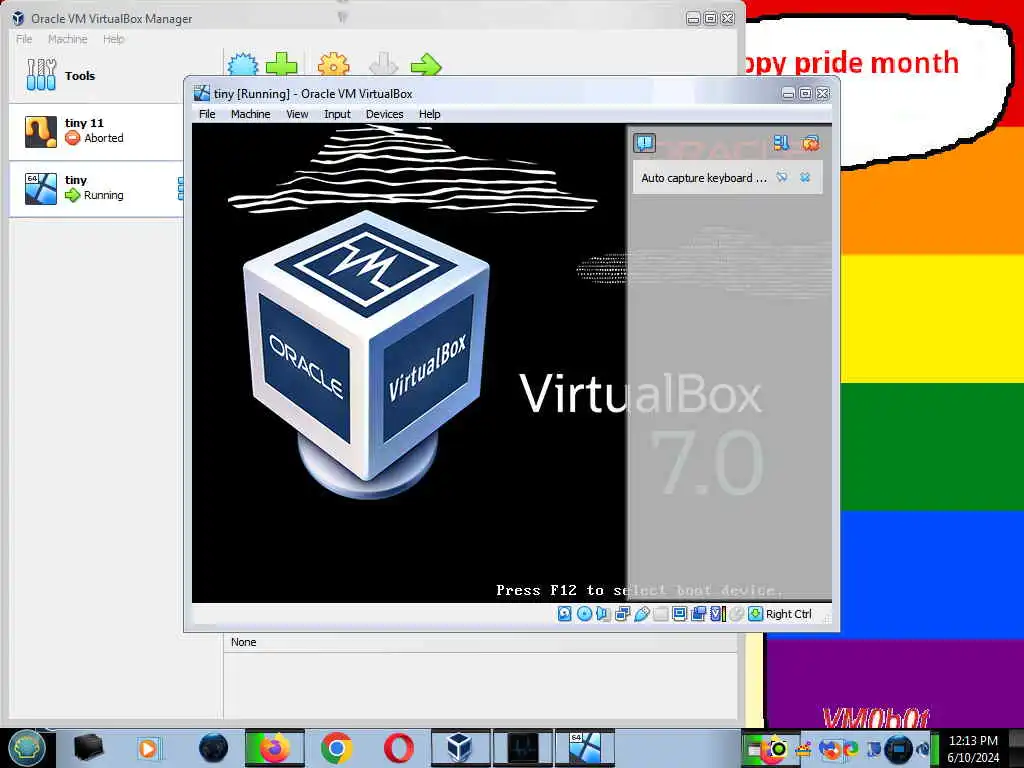The image size is (1024, 768).
Task: Click the recording indicator in VM status bar
Action: (698, 614)
